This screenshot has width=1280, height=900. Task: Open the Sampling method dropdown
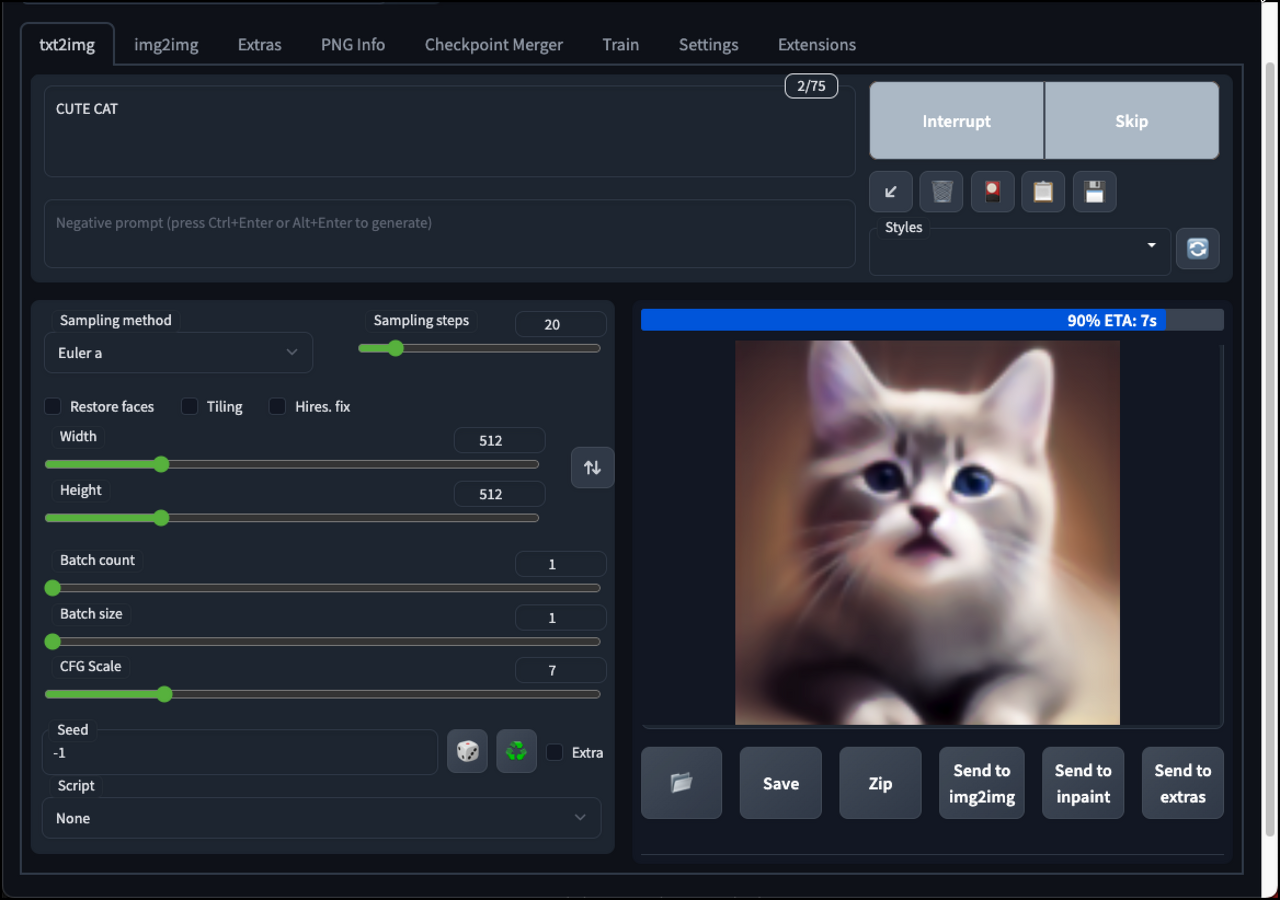coord(178,352)
